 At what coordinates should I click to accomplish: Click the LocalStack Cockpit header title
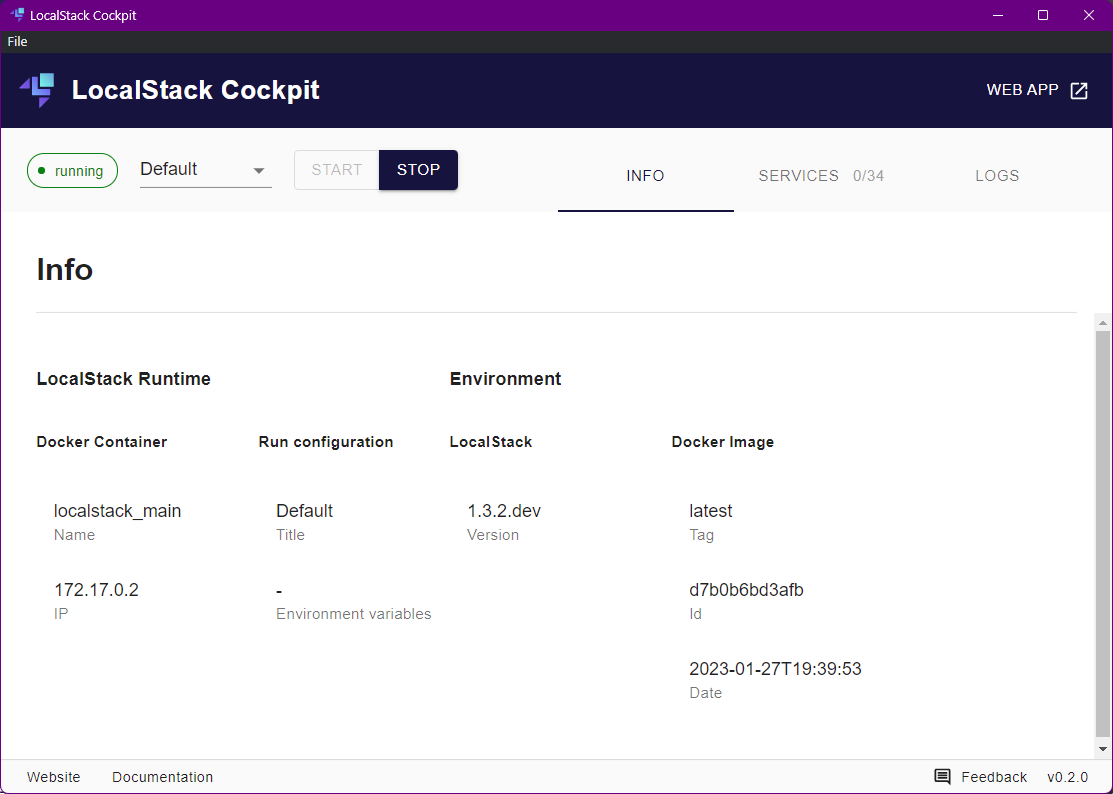[x=196, y=90]
